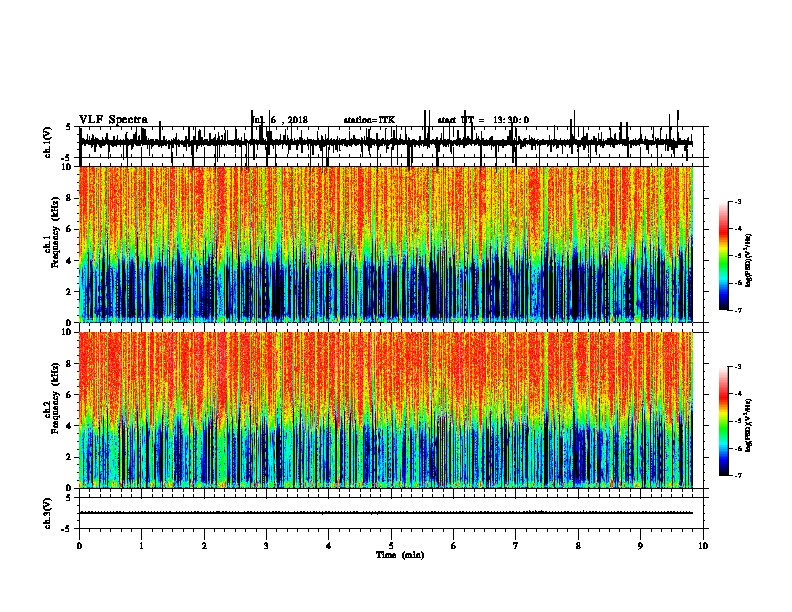Select the ch.2 "Frequency (kHz)" axis label
The width and height of the screenshot is (792, 612).
[x=55, y=398]
